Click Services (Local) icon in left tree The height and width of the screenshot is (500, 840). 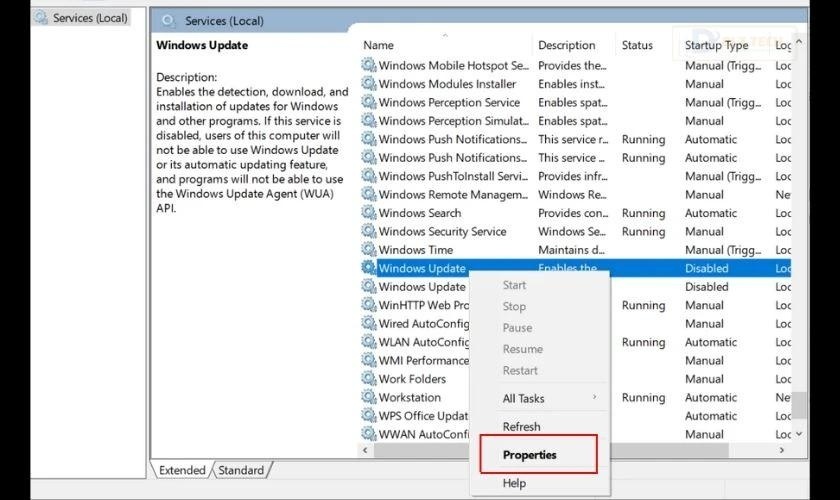[x=41, y=18]
